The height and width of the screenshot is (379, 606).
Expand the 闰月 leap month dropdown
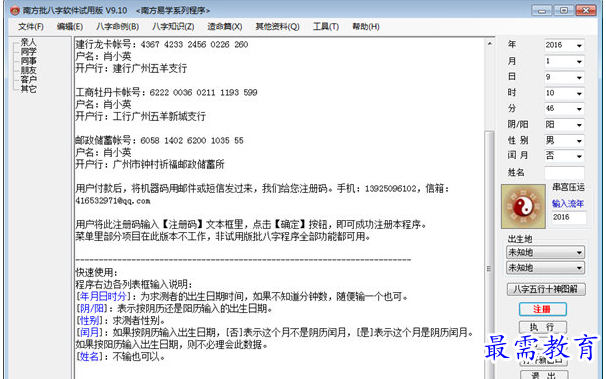pos(579,156)
